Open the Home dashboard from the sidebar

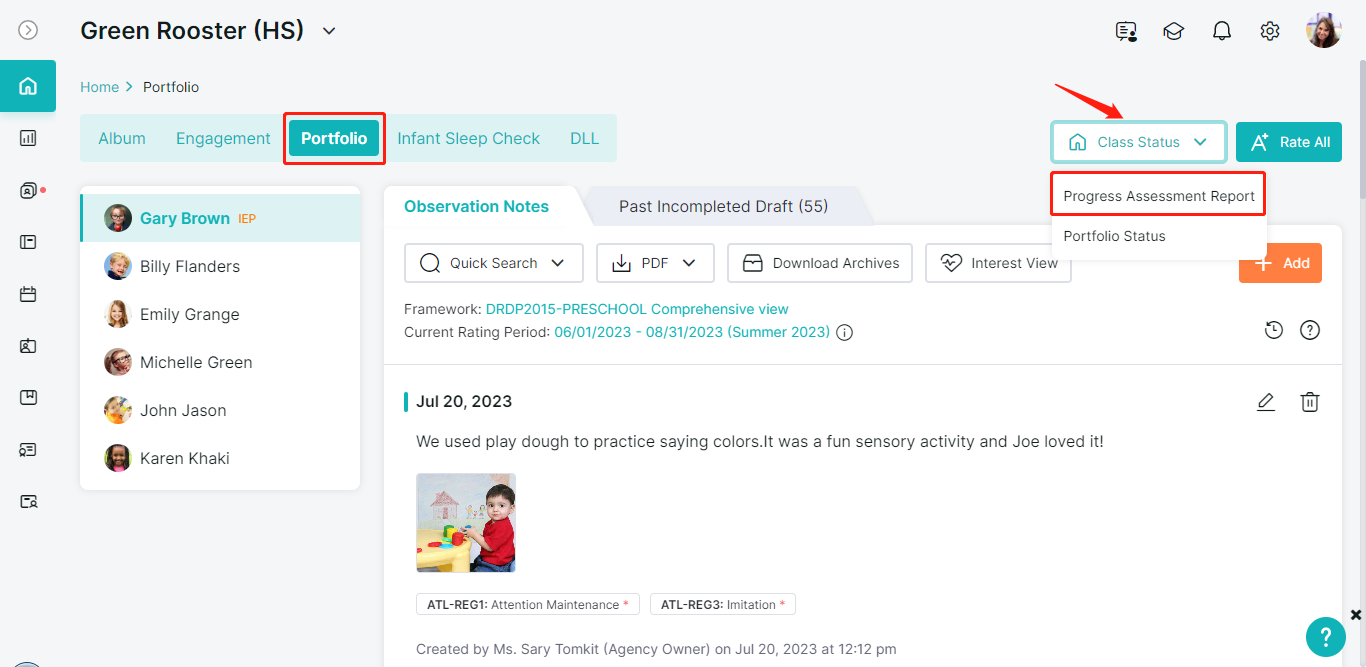(28, 86)
